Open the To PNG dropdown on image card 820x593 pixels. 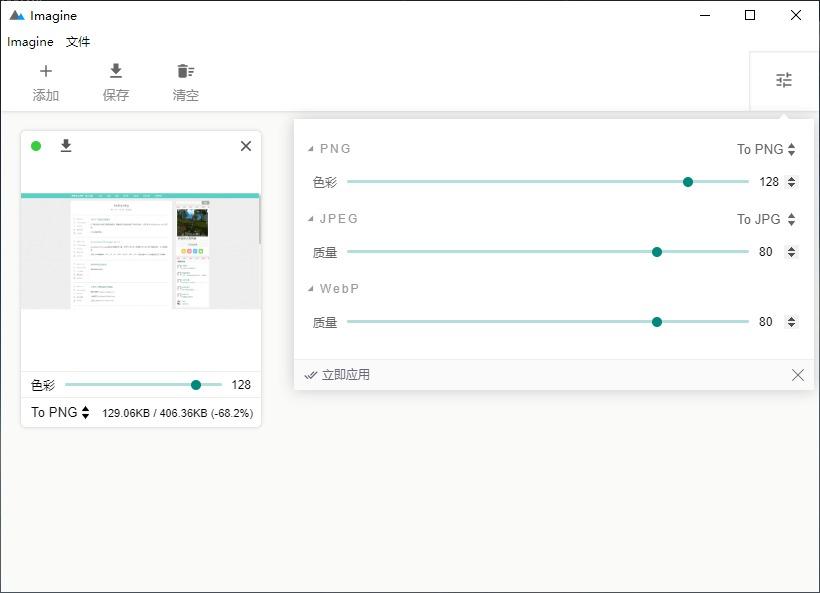coord(60,413)
